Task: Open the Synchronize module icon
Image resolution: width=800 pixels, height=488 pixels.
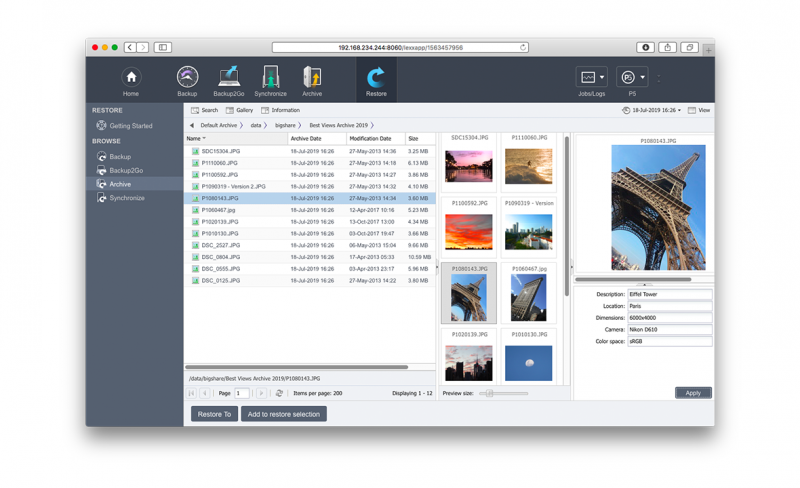Action: [270, 77]
